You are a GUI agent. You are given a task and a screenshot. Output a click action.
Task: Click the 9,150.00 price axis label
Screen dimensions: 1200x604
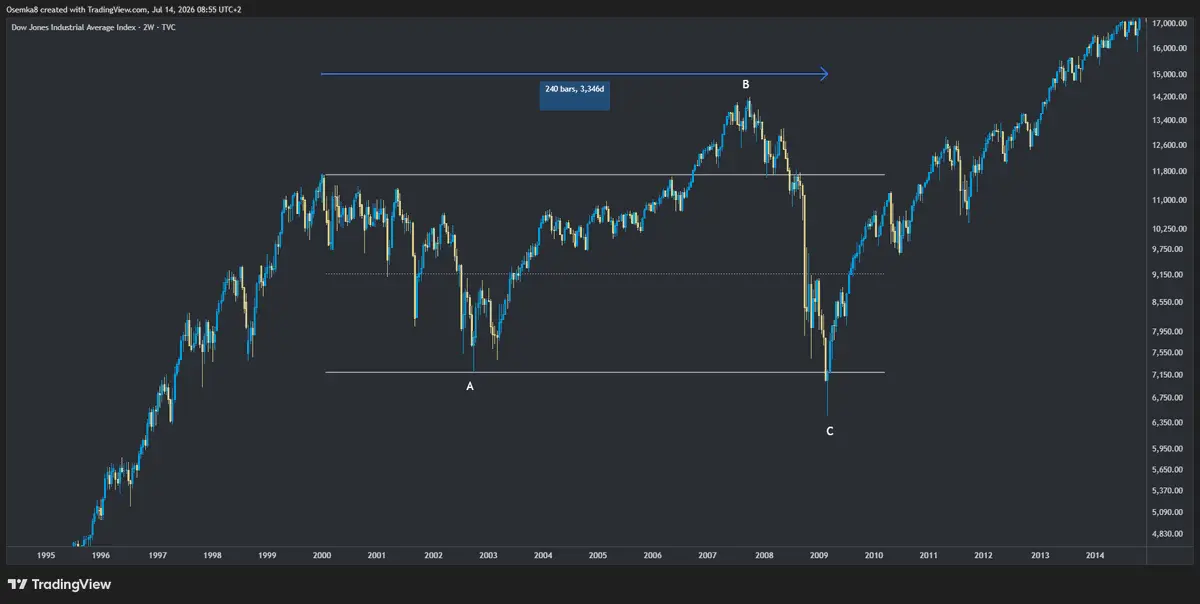coord(1168,275)
